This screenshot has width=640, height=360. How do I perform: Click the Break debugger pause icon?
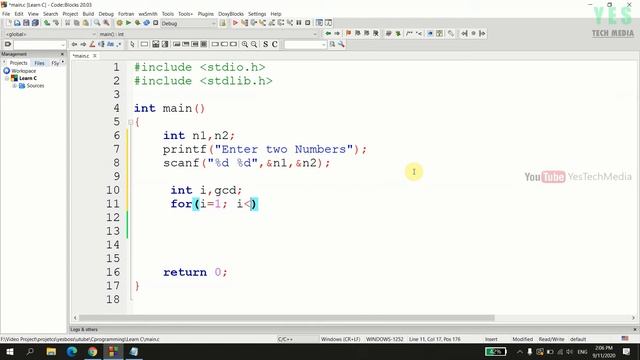[299, 23]
